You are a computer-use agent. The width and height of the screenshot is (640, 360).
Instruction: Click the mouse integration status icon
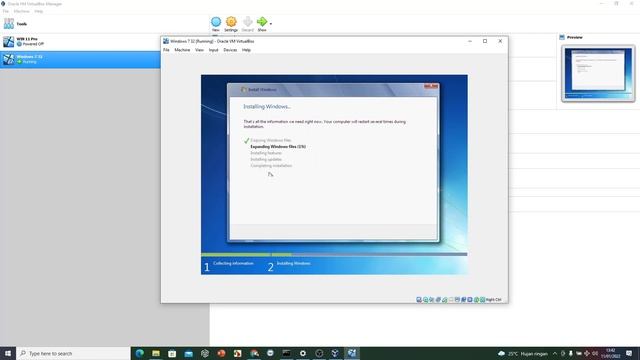476,300
